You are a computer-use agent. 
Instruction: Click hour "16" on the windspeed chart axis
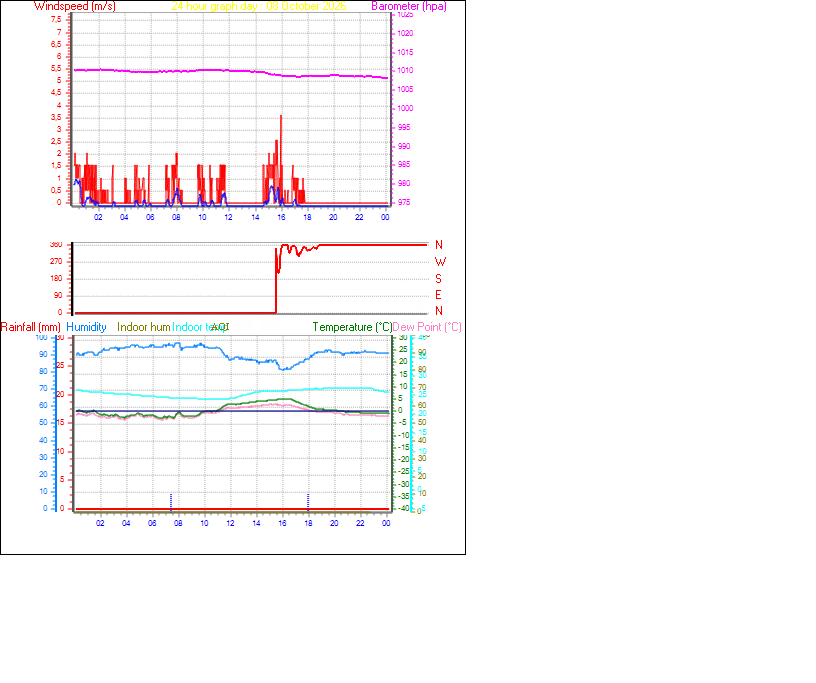coord(281,217)
